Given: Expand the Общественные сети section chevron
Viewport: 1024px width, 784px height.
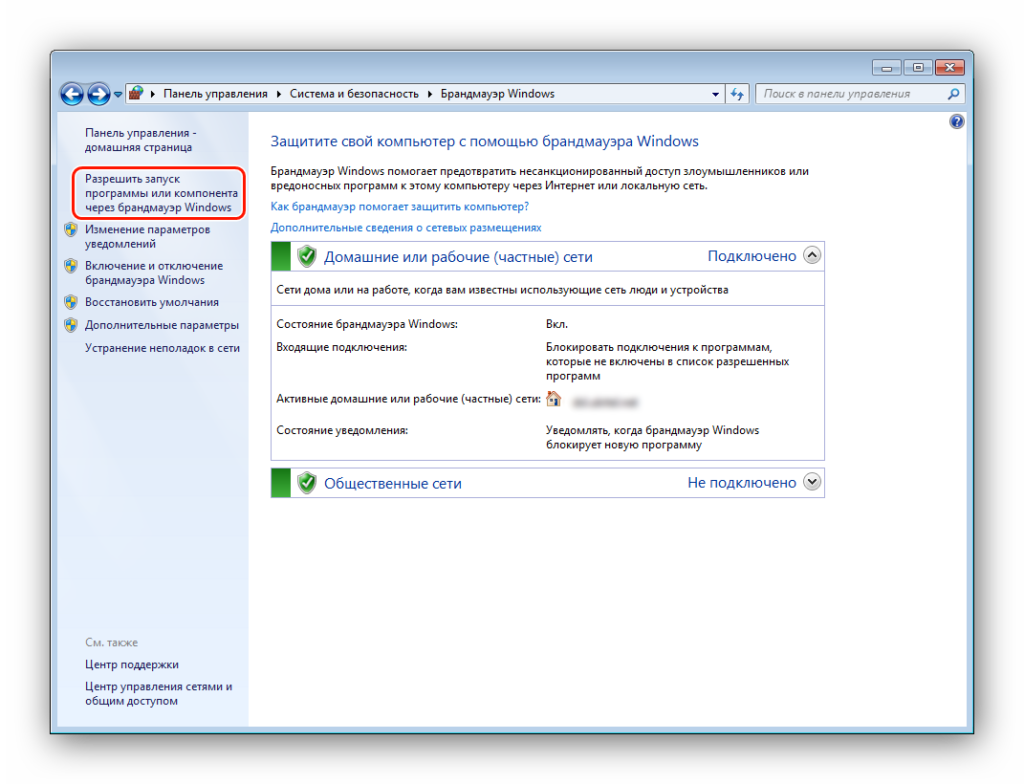Looking at the screenshot, I should 812,482.
